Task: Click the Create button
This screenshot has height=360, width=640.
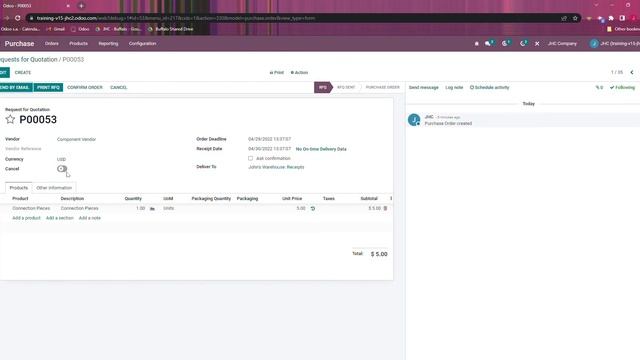Action: (23, 72)
